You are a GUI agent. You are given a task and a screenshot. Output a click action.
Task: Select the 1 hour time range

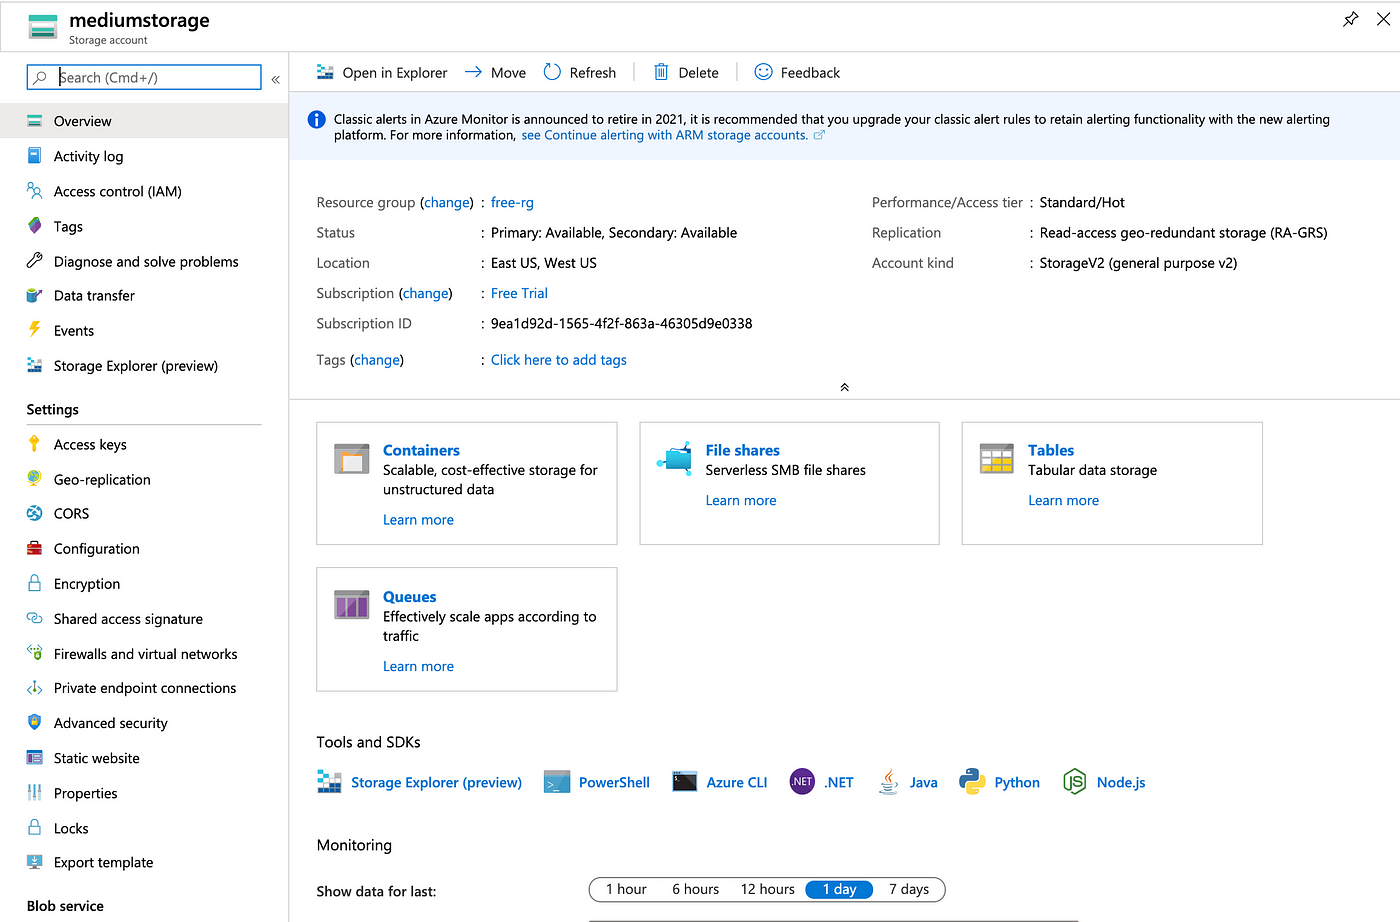tap(626, 889)
